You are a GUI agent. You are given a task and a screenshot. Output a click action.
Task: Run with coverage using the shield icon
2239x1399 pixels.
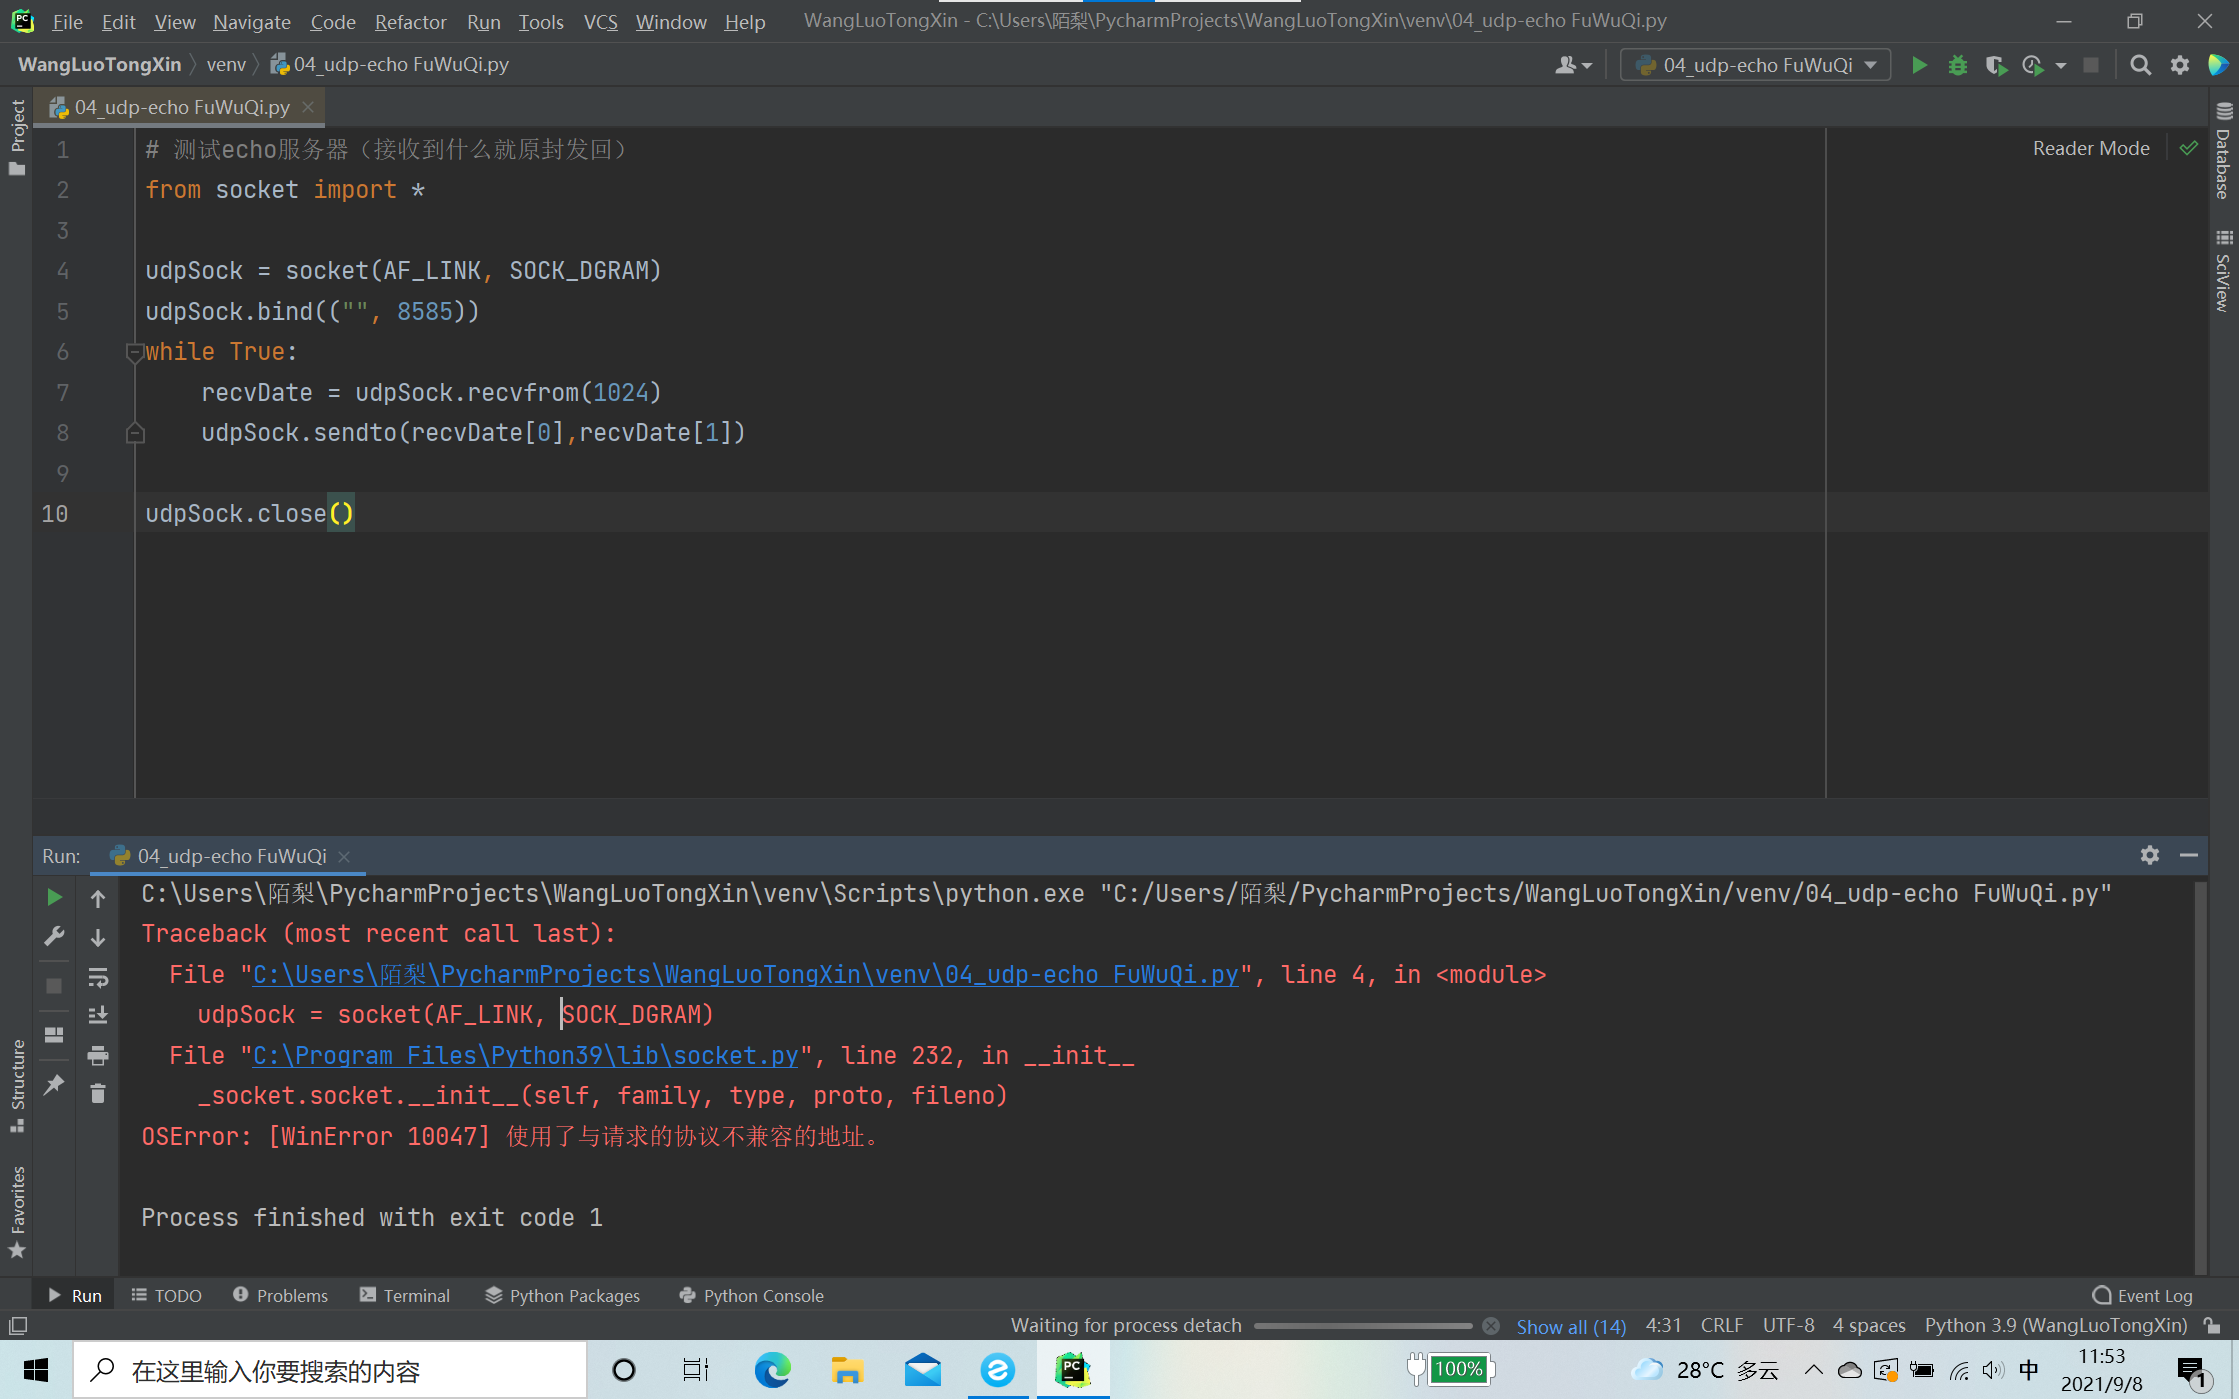coord(1995,65)
